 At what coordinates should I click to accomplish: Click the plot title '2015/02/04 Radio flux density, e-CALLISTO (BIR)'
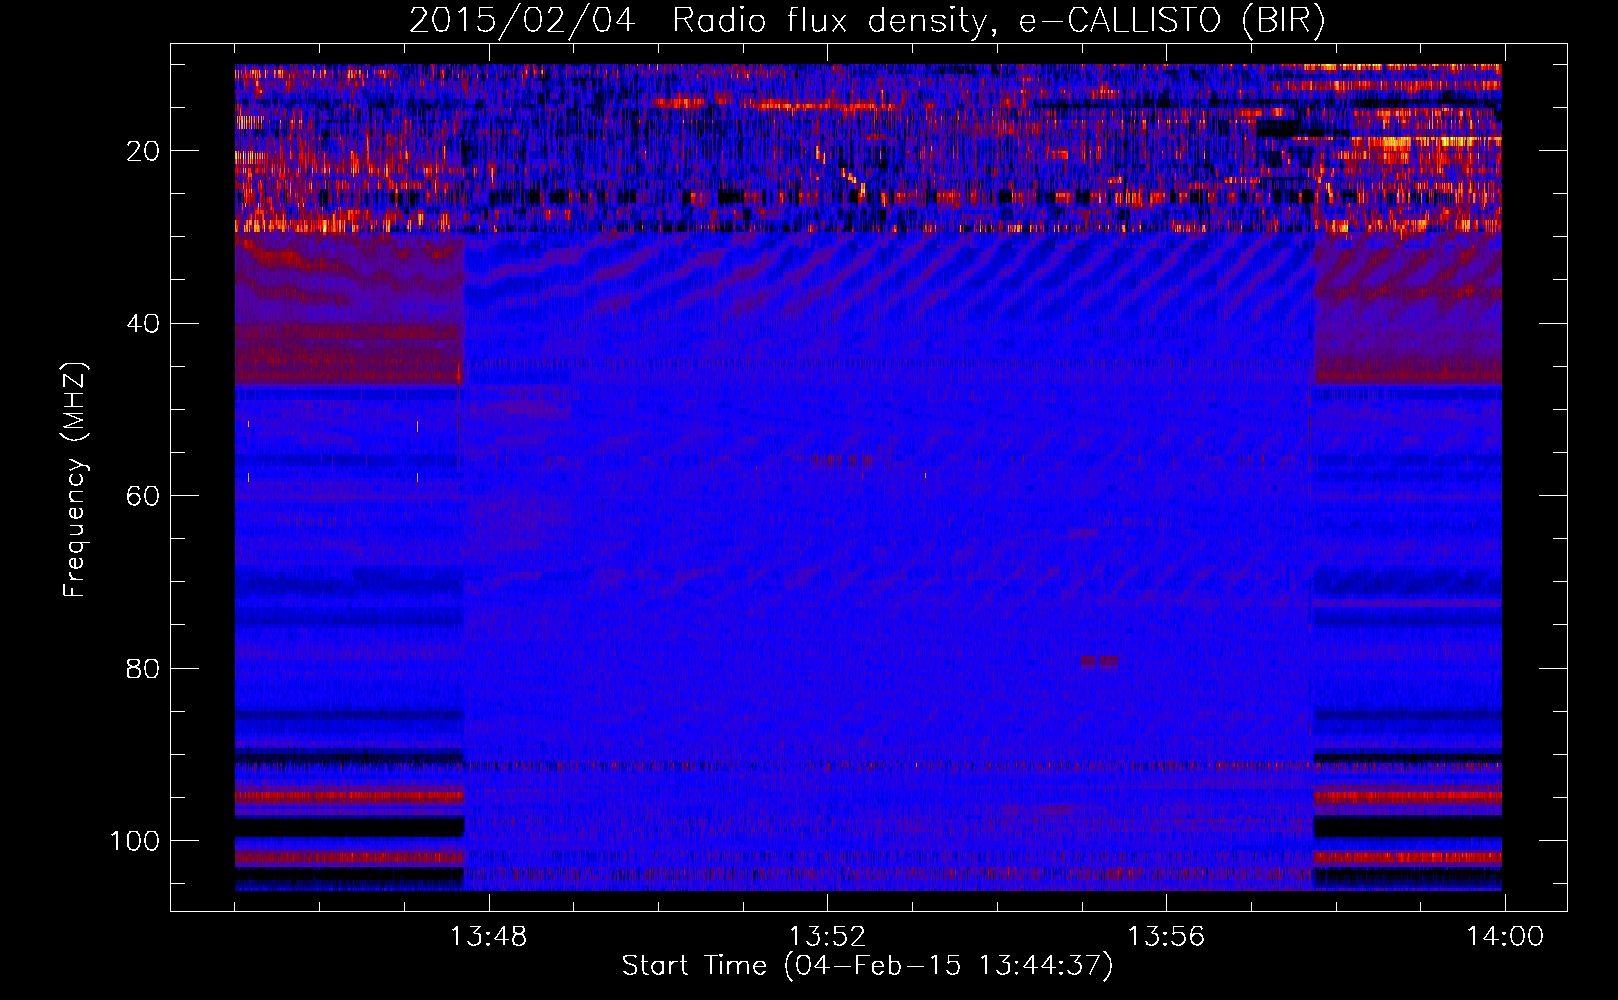point(867,20)
